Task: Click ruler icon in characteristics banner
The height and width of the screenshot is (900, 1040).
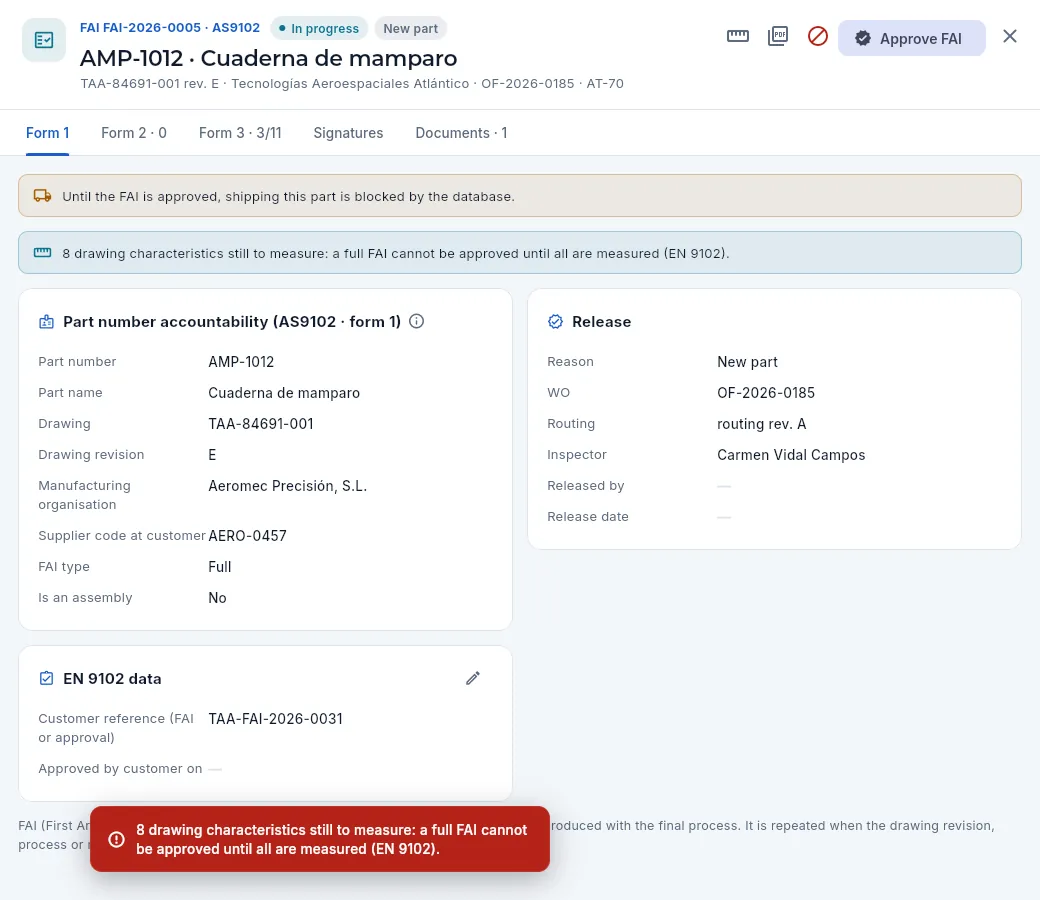Action: (42, 253)
